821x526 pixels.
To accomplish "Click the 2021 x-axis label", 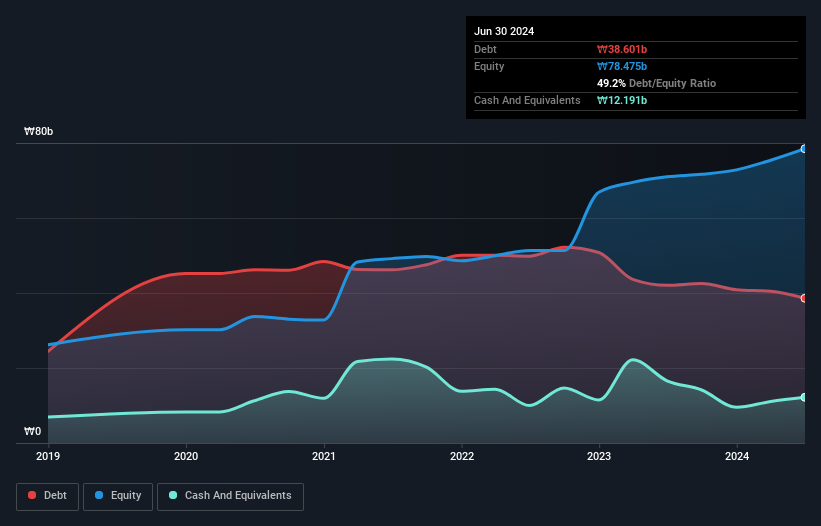I will coord(324,456).
